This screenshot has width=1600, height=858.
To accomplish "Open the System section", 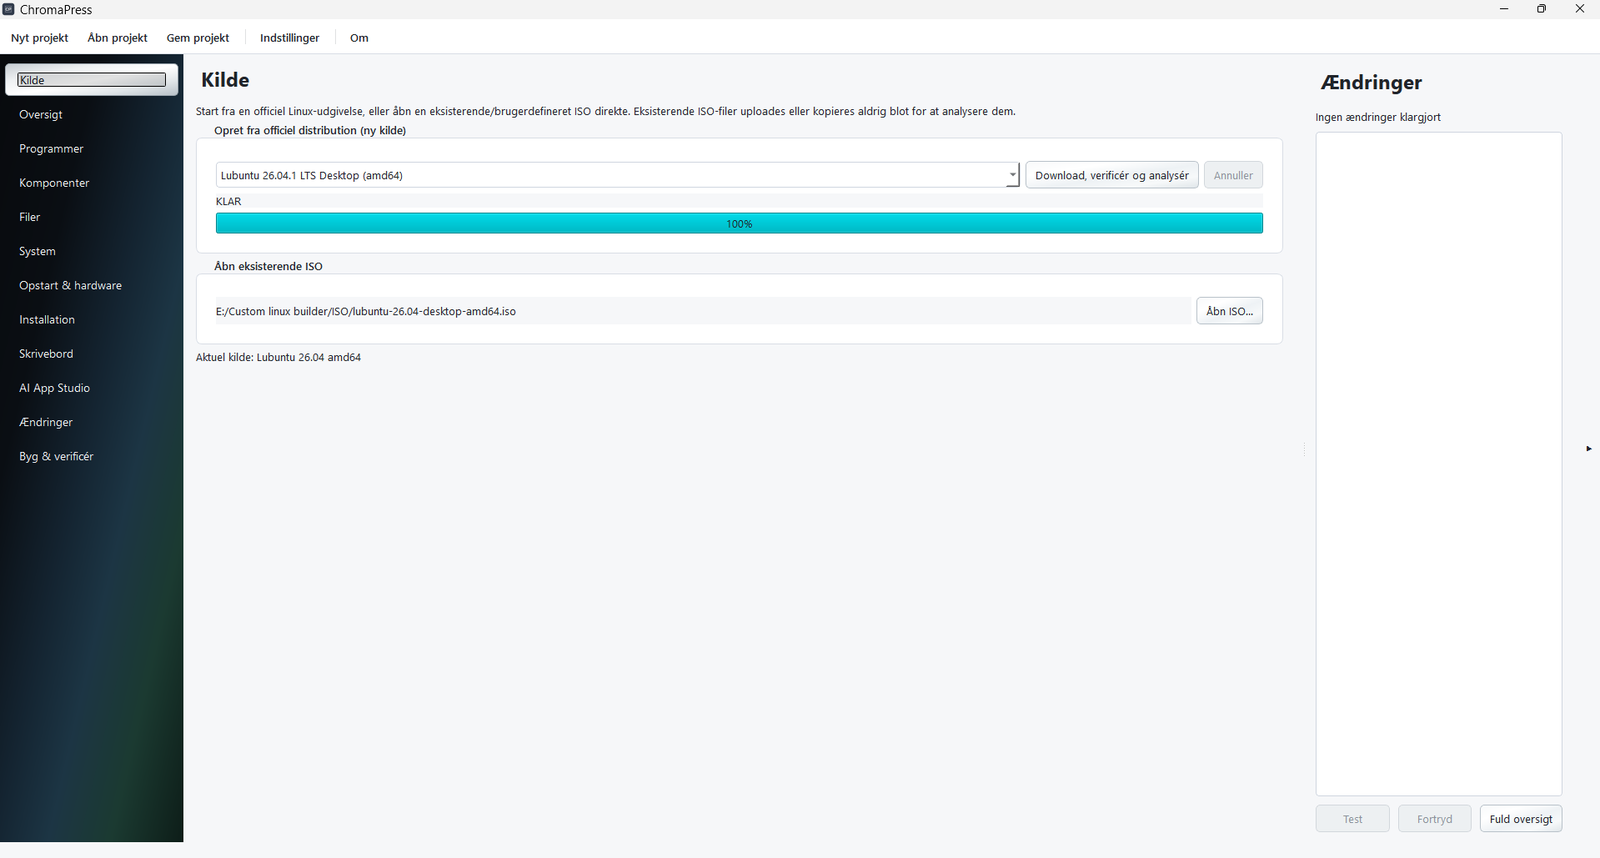I will (92, 251).
